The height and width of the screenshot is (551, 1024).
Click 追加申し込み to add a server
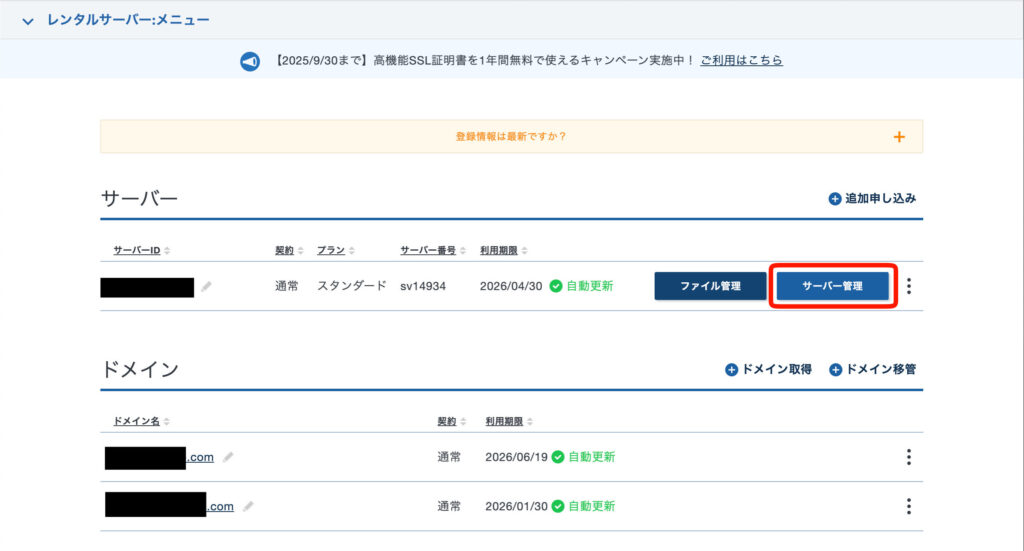(872, 198)
